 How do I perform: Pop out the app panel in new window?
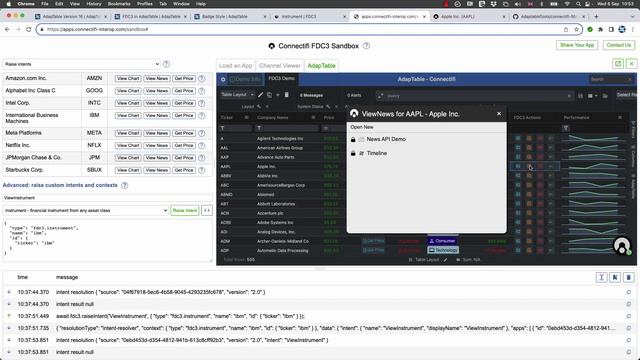[618, 64]
